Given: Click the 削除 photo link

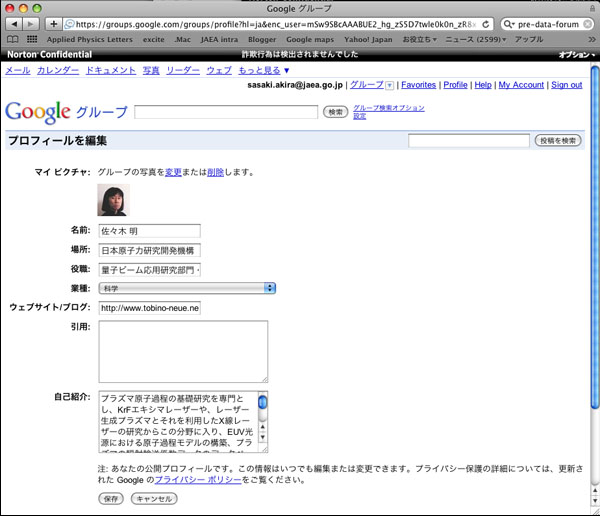Looking at the screenshot, I should [215, 172].
